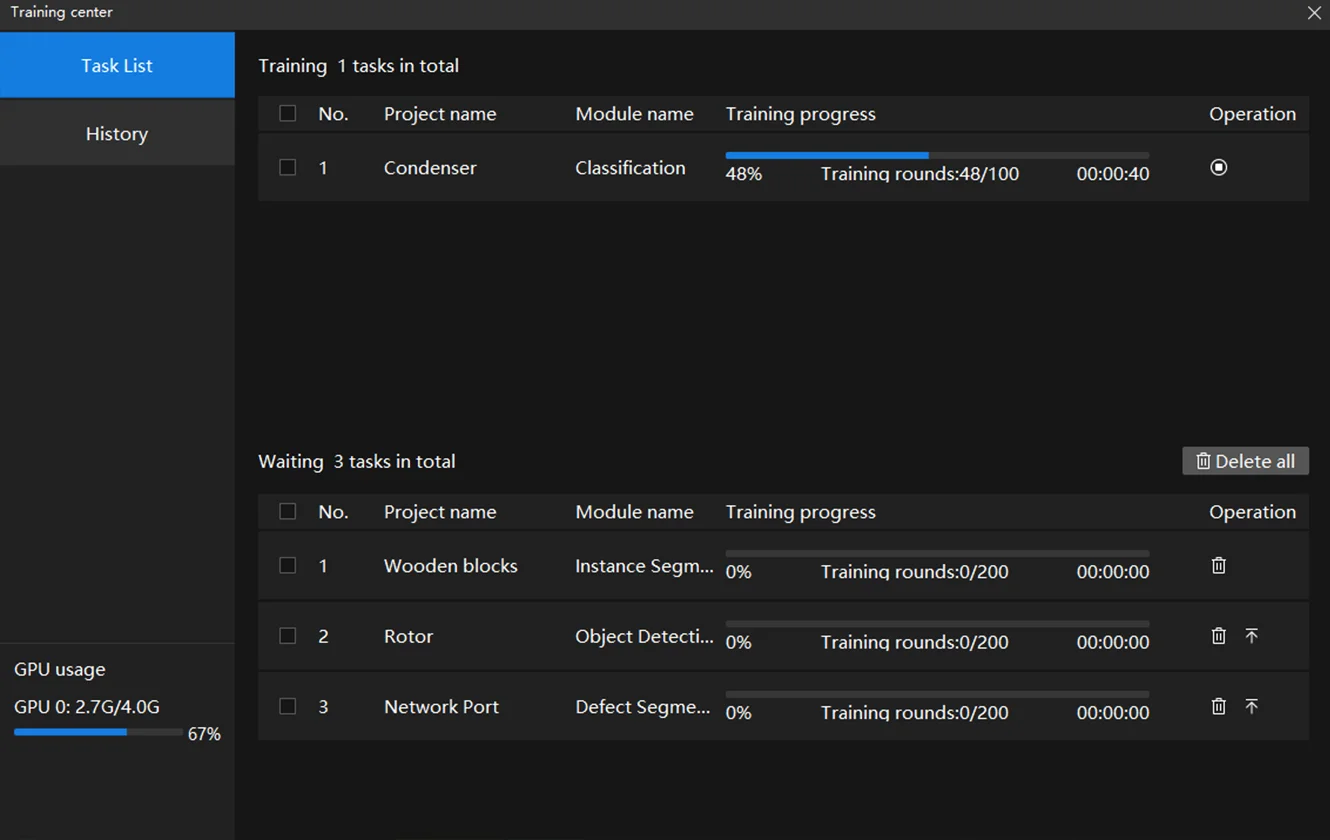The width and height of the screenshot is (1330, 840).
Task: Click the truncated Object Detecti... module name
Action: tap(644, 636)
